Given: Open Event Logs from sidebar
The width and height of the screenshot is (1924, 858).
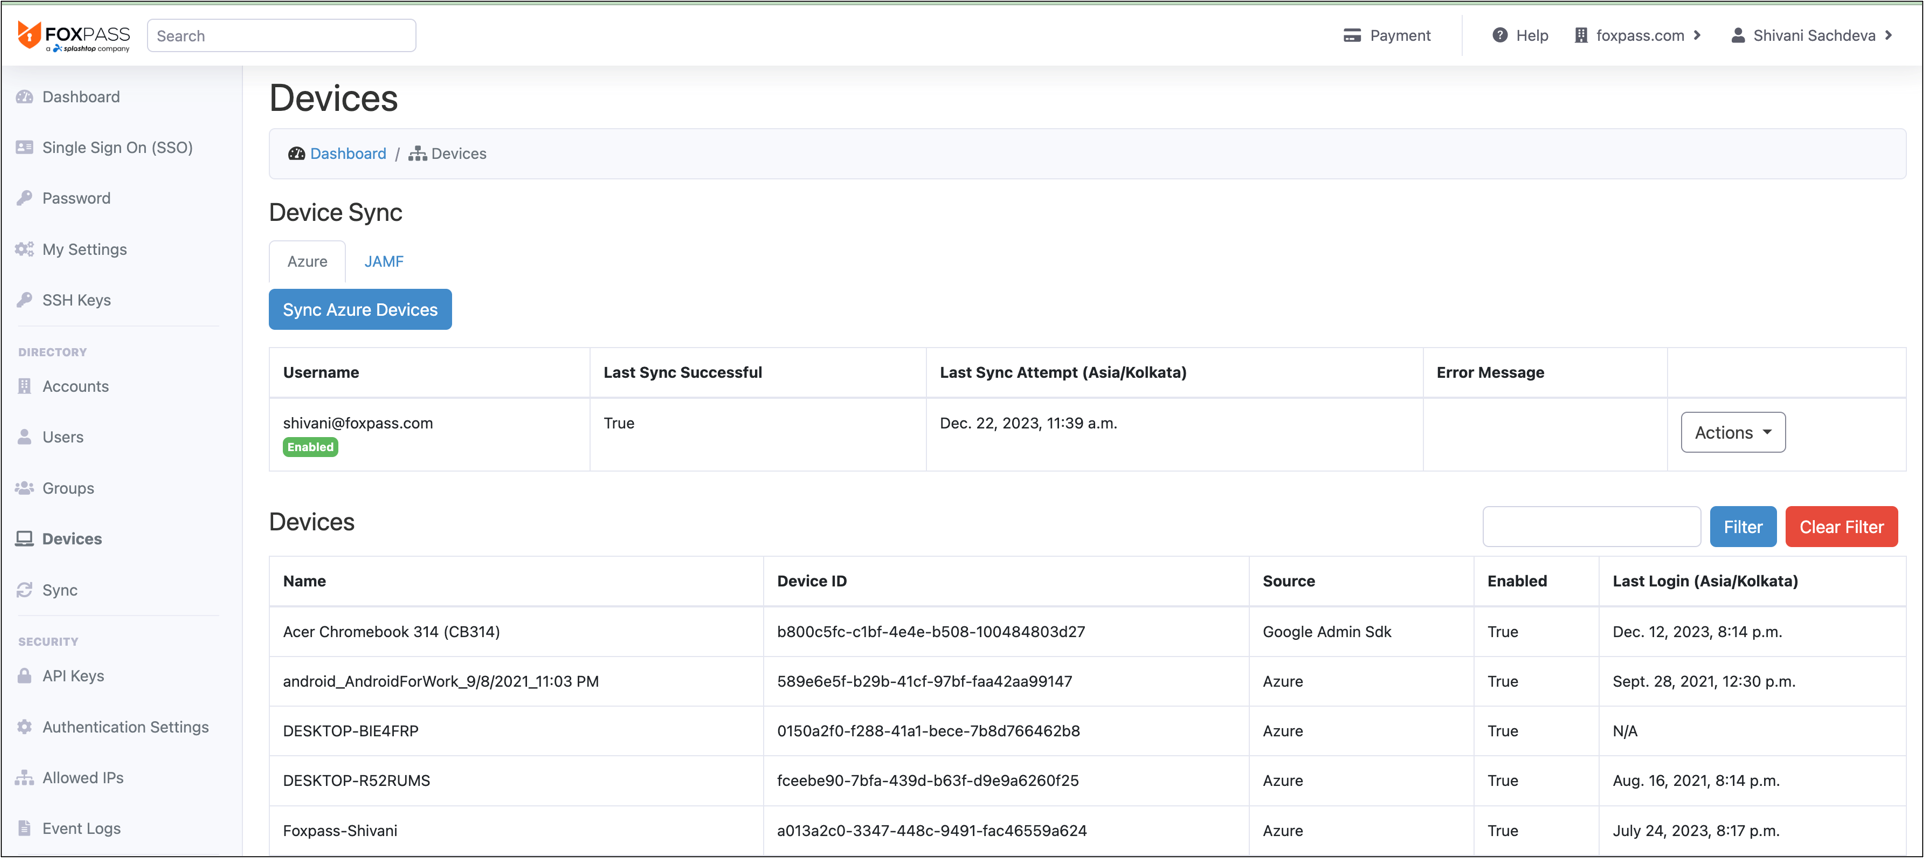Looking at the screenshot, I should pos(81,828).
